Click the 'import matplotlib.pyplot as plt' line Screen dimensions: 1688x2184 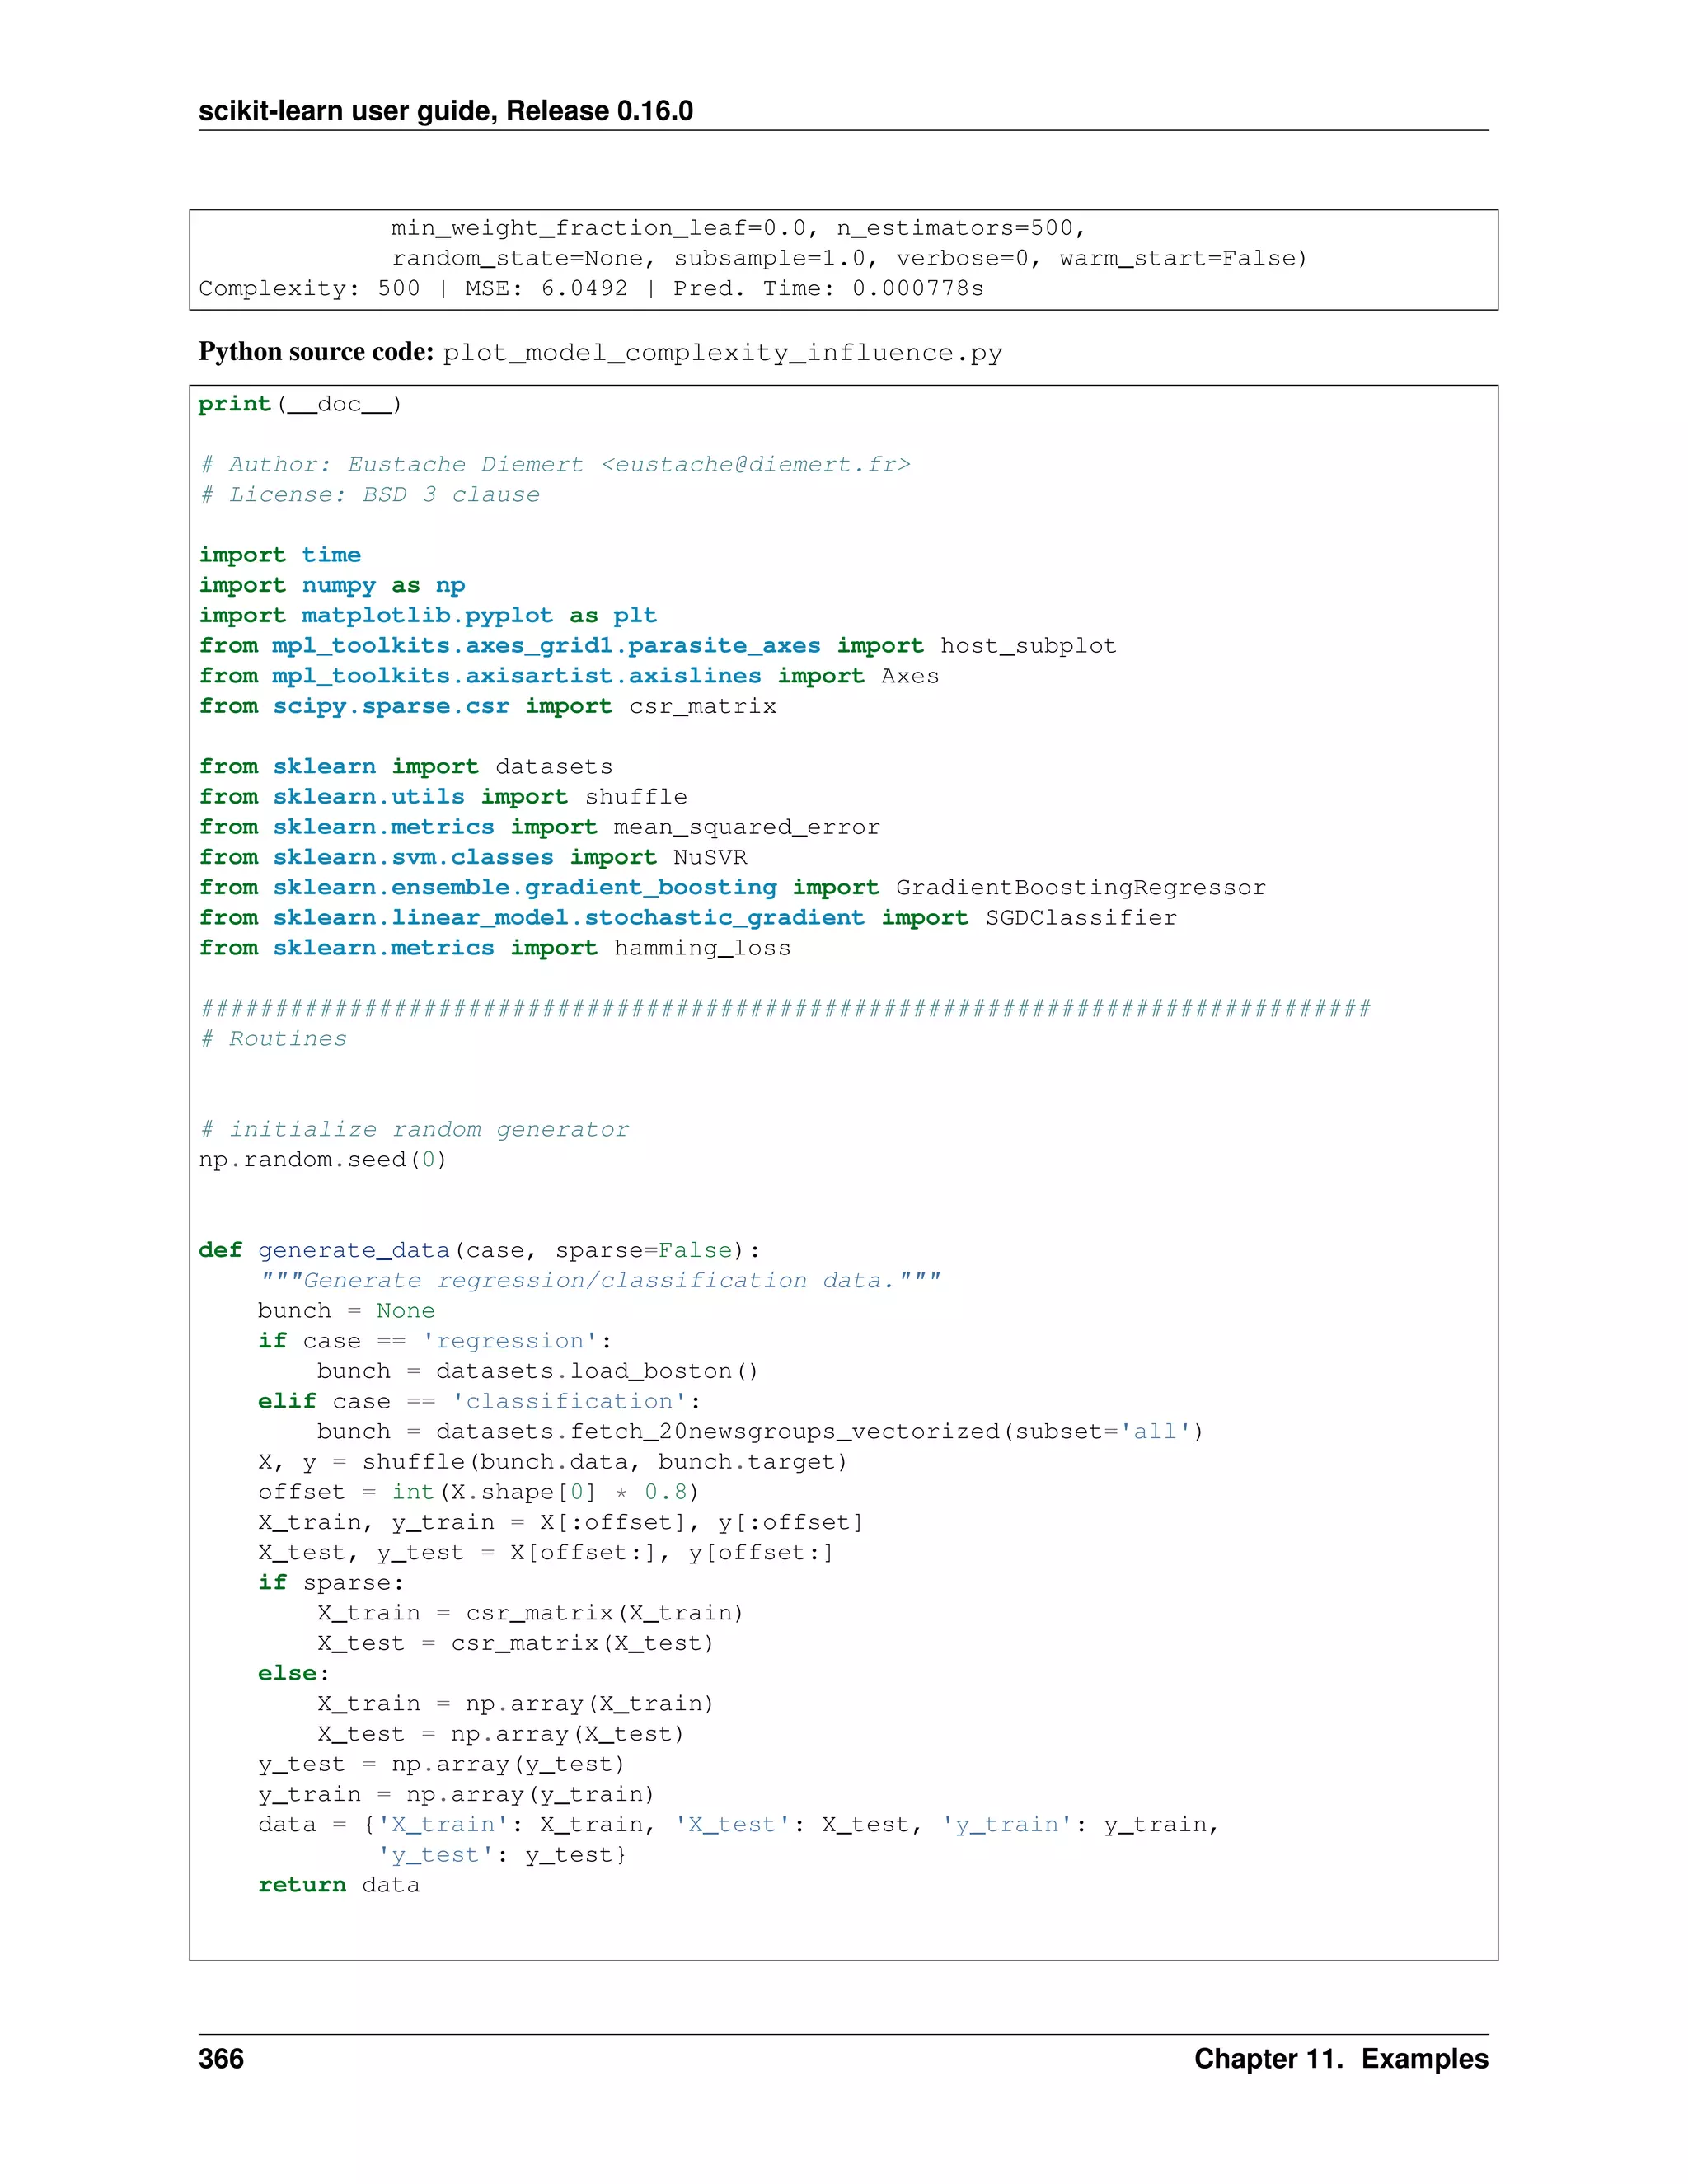coord(428,615)
